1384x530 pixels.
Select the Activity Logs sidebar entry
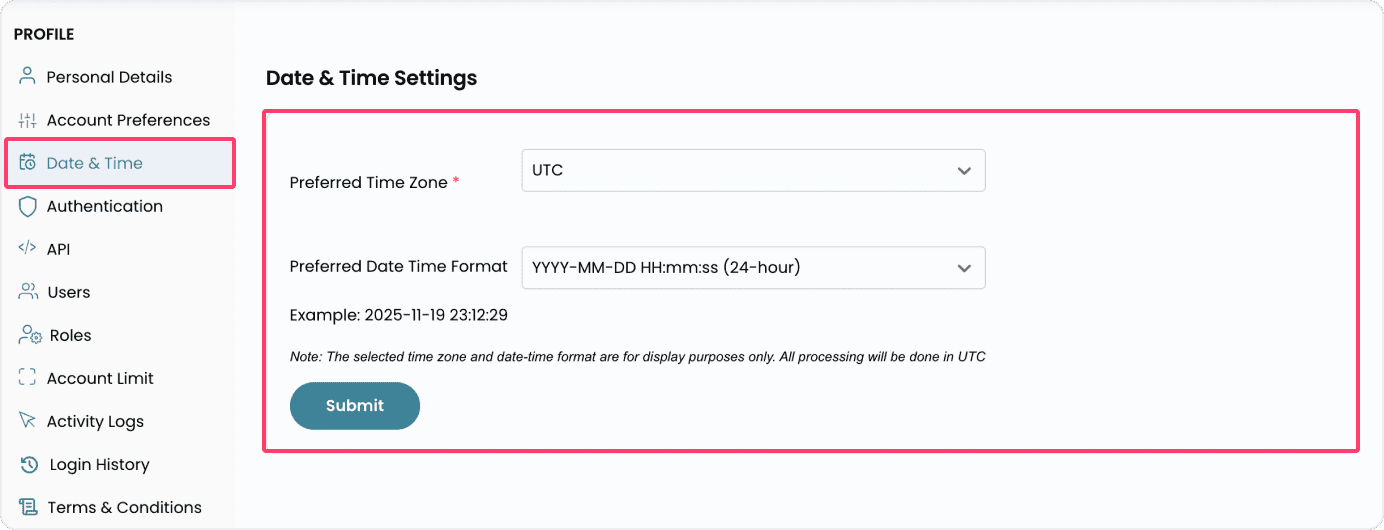pos(95,421)
